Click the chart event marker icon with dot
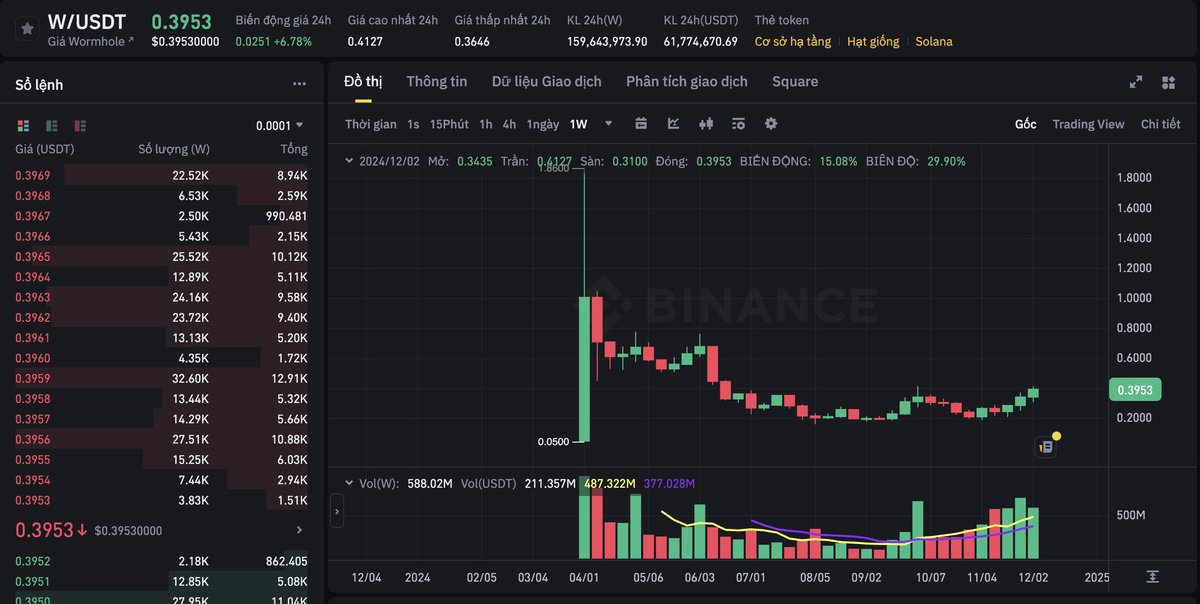 [x=1046, y=446]
